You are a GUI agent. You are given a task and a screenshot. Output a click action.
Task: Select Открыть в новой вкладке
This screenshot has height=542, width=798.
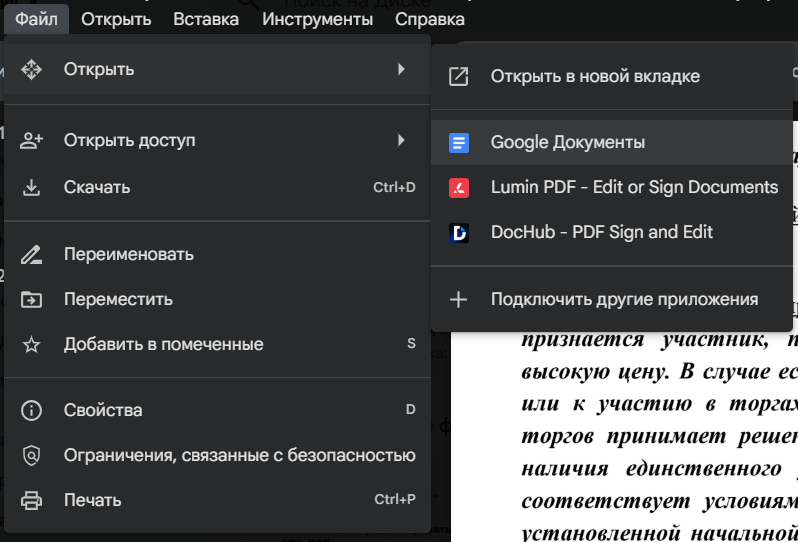pyautogui.click(x=612, y=76)
